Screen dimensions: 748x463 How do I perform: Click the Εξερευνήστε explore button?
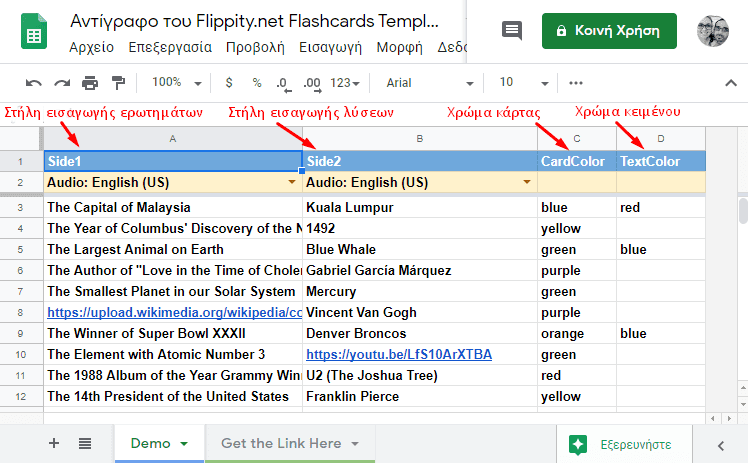click(x=624, y=444)
